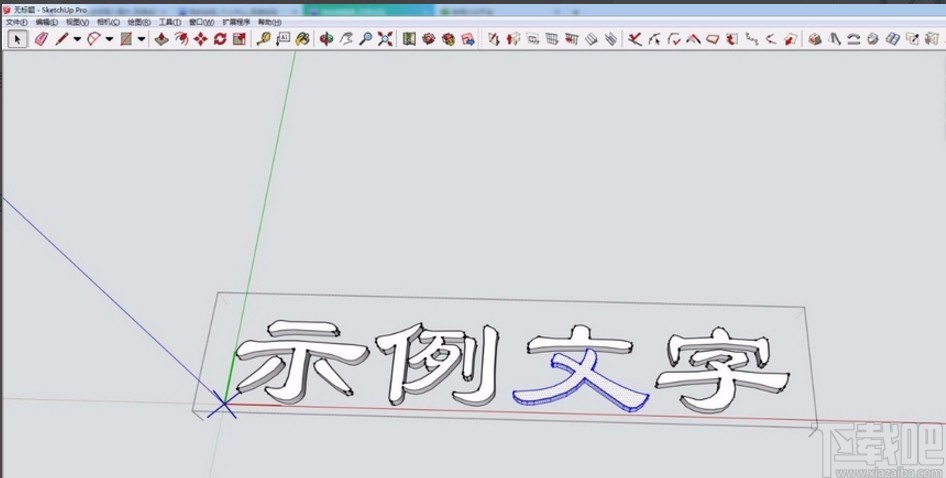Viewport: 946px width, 478px height.
Task: Select the Paint Bucket tool
Action: 302,39
